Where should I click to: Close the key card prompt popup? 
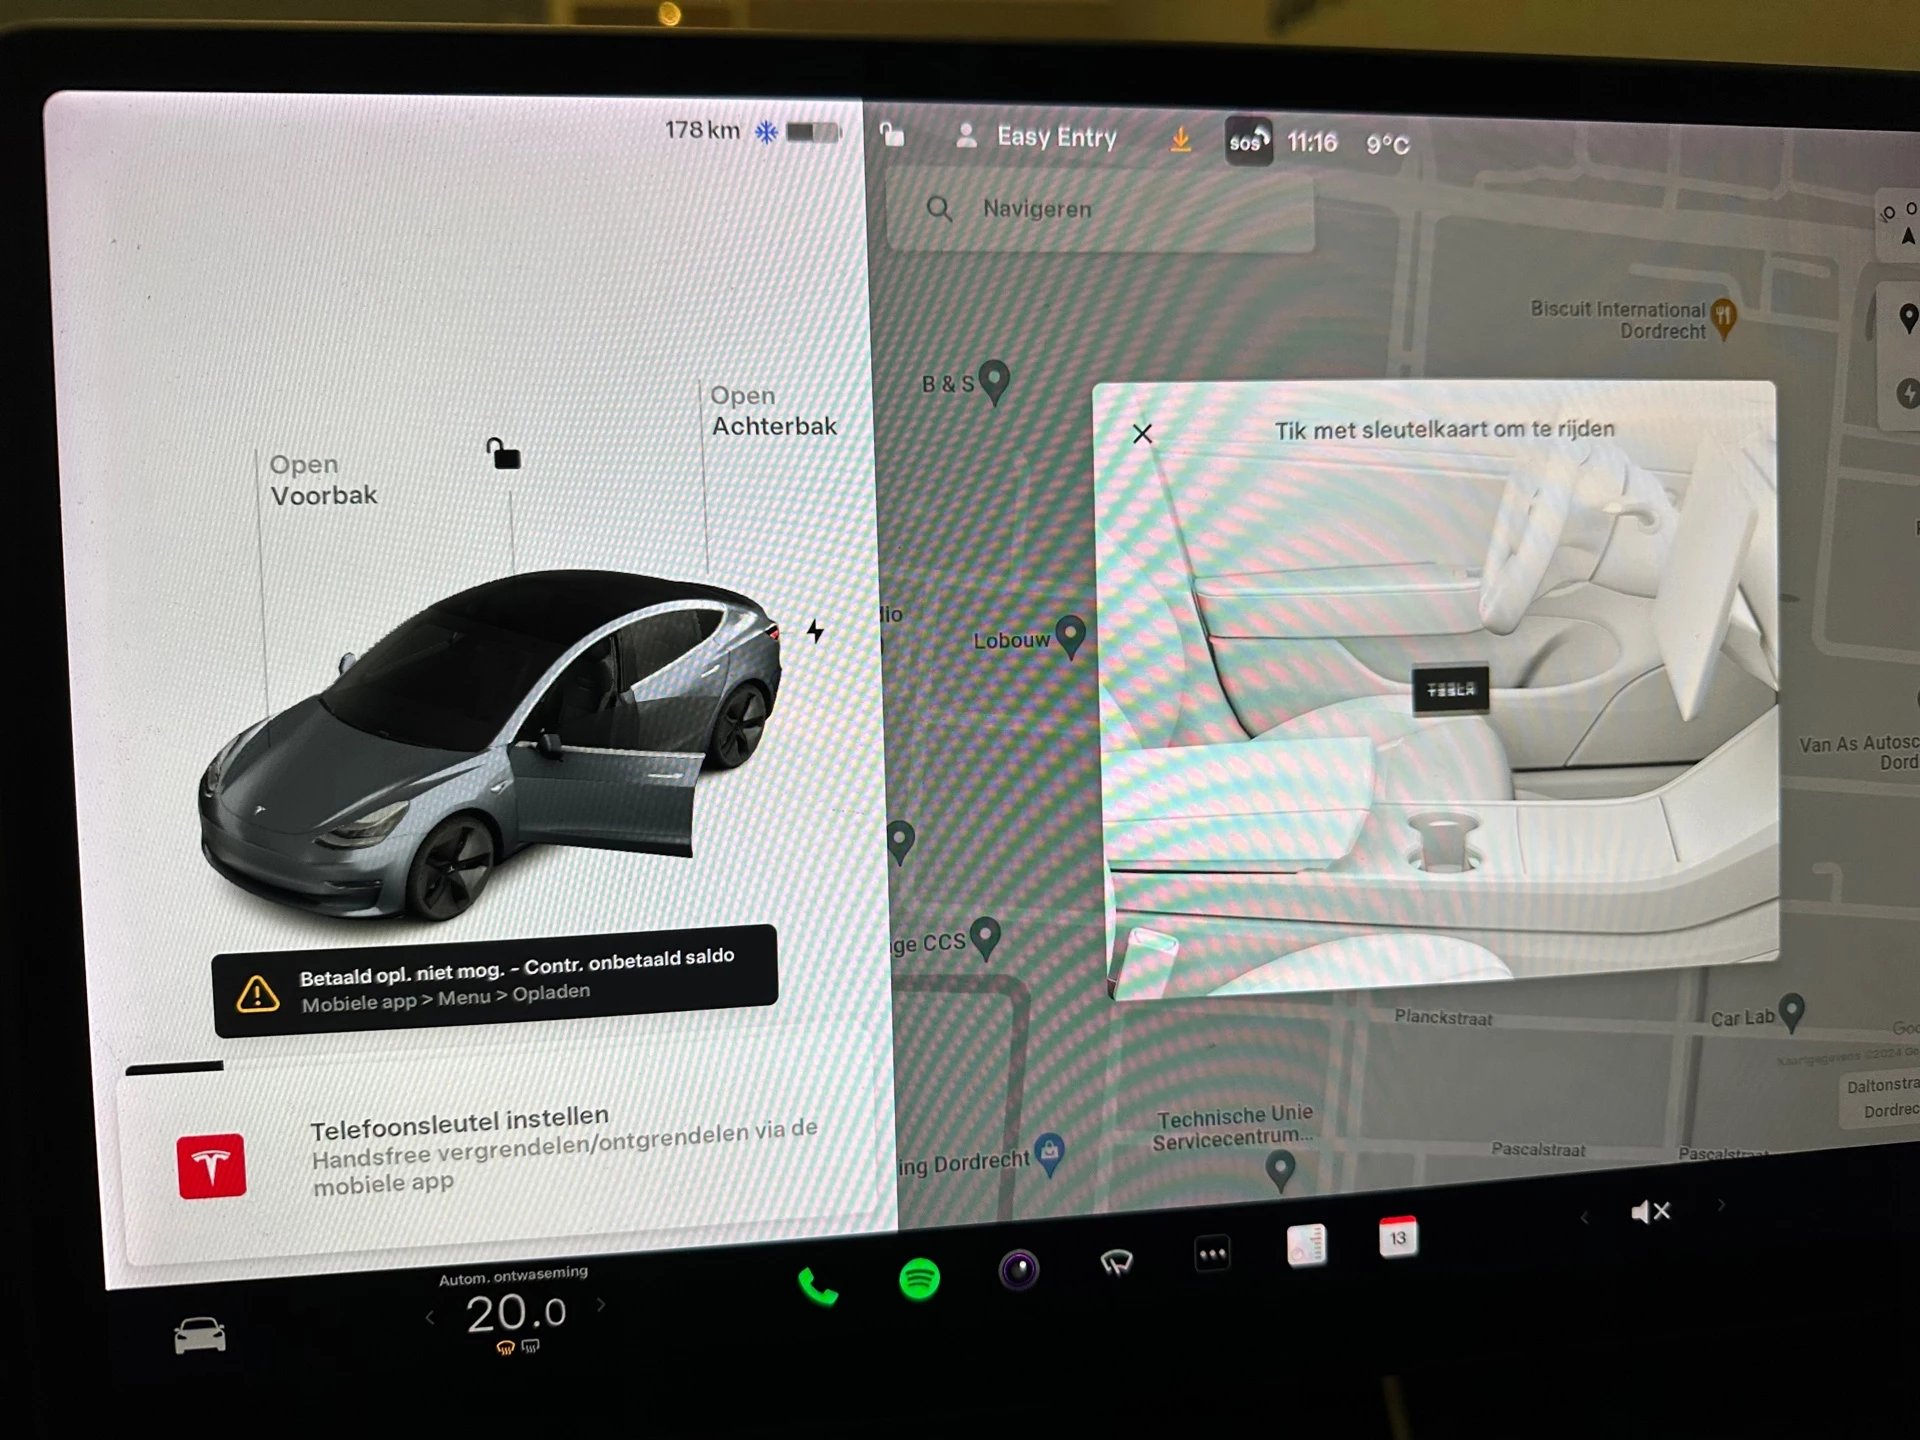coord(1142,433)
